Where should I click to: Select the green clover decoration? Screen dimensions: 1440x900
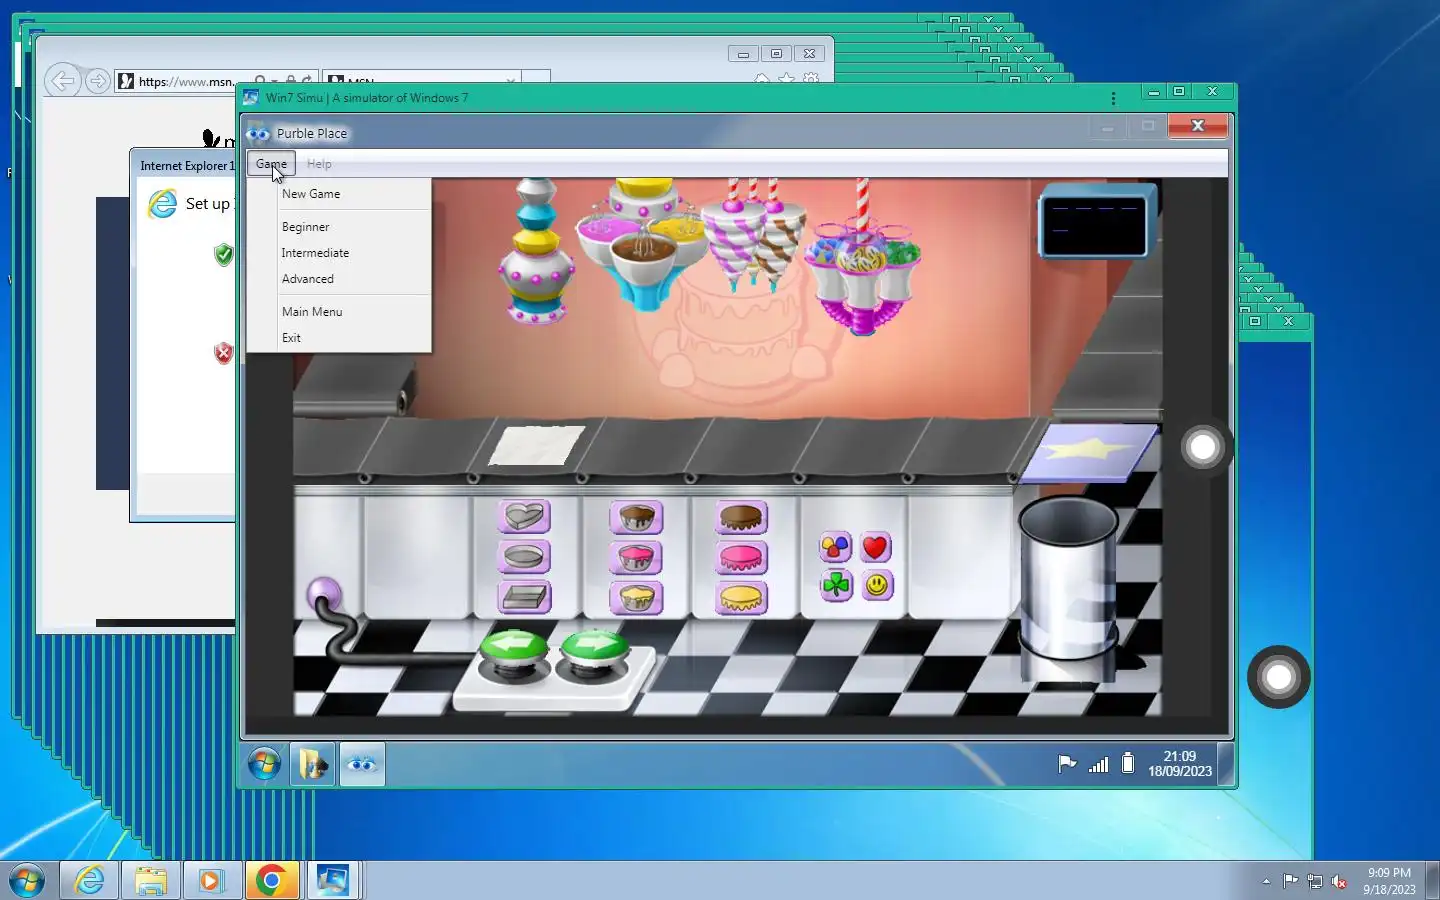(x=835, y=585)
